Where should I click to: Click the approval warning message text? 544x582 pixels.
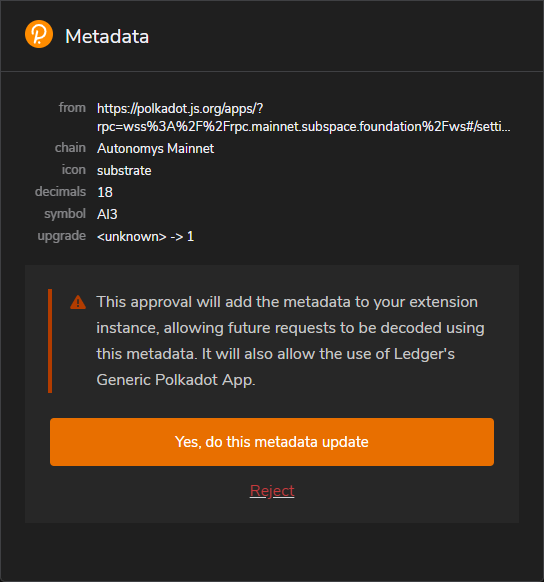pos(290,341)
